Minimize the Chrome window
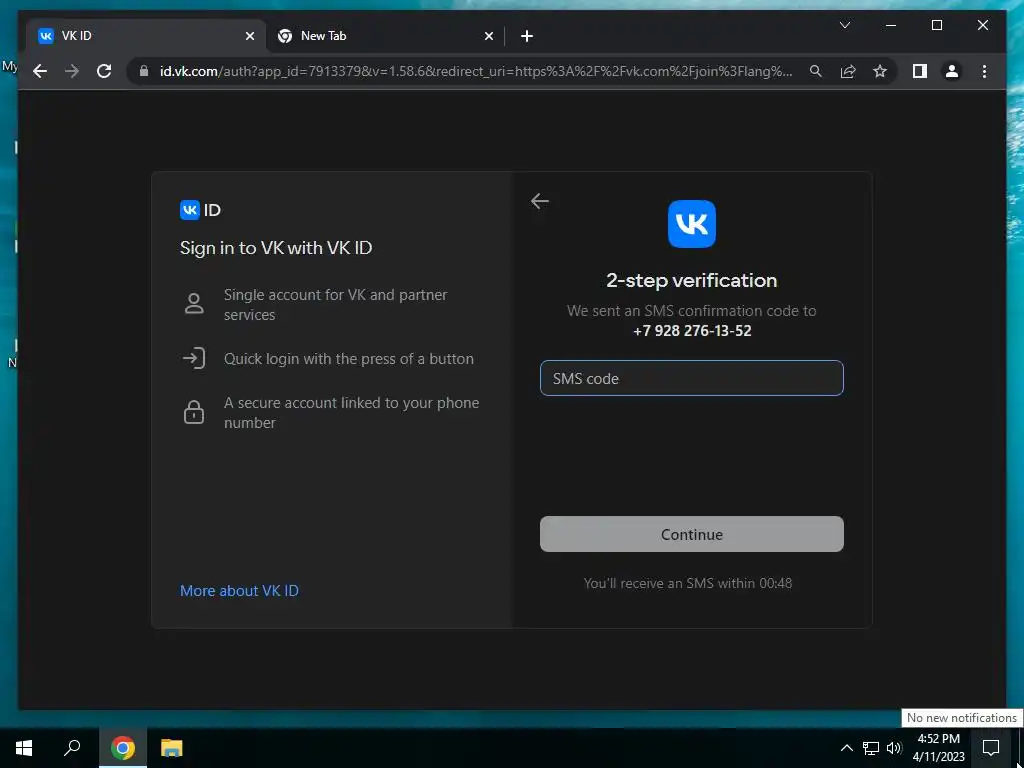 point(891,25)
